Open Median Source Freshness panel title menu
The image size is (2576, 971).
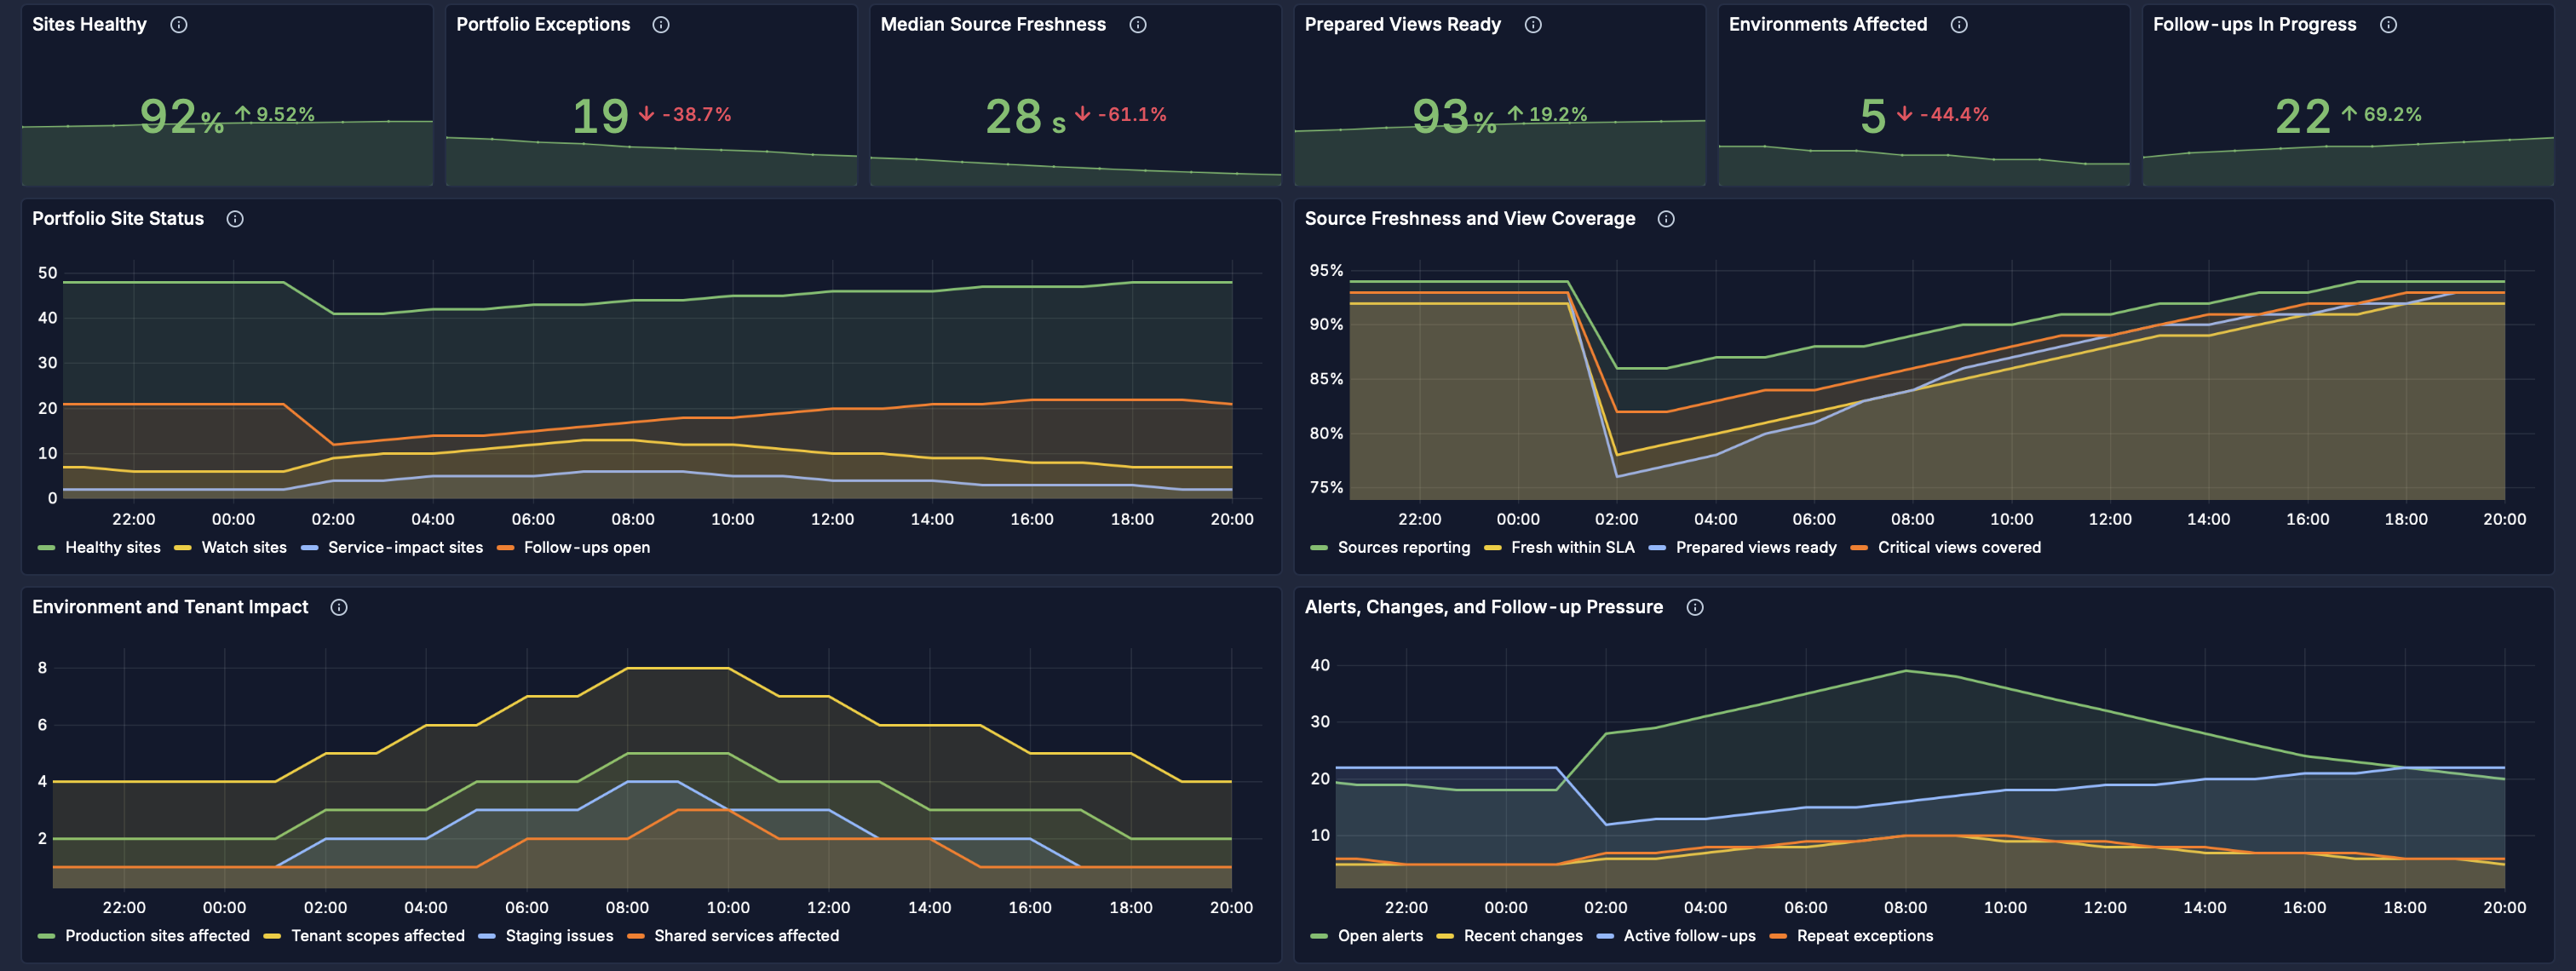[993, 25]
